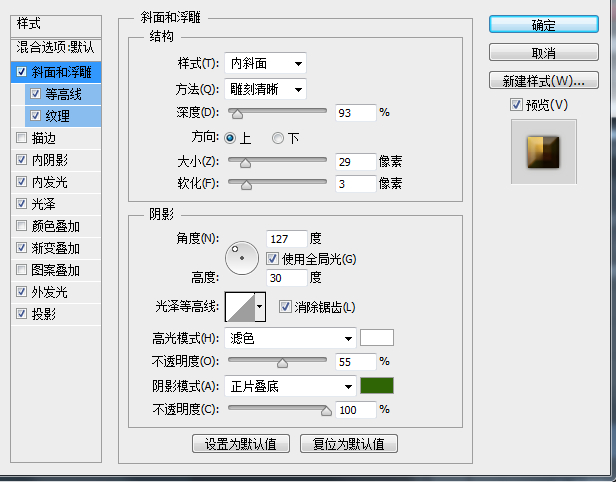This screenshot has height=482, width=616.
Task: Open 投影 settings panel
Action: (44, 314)
